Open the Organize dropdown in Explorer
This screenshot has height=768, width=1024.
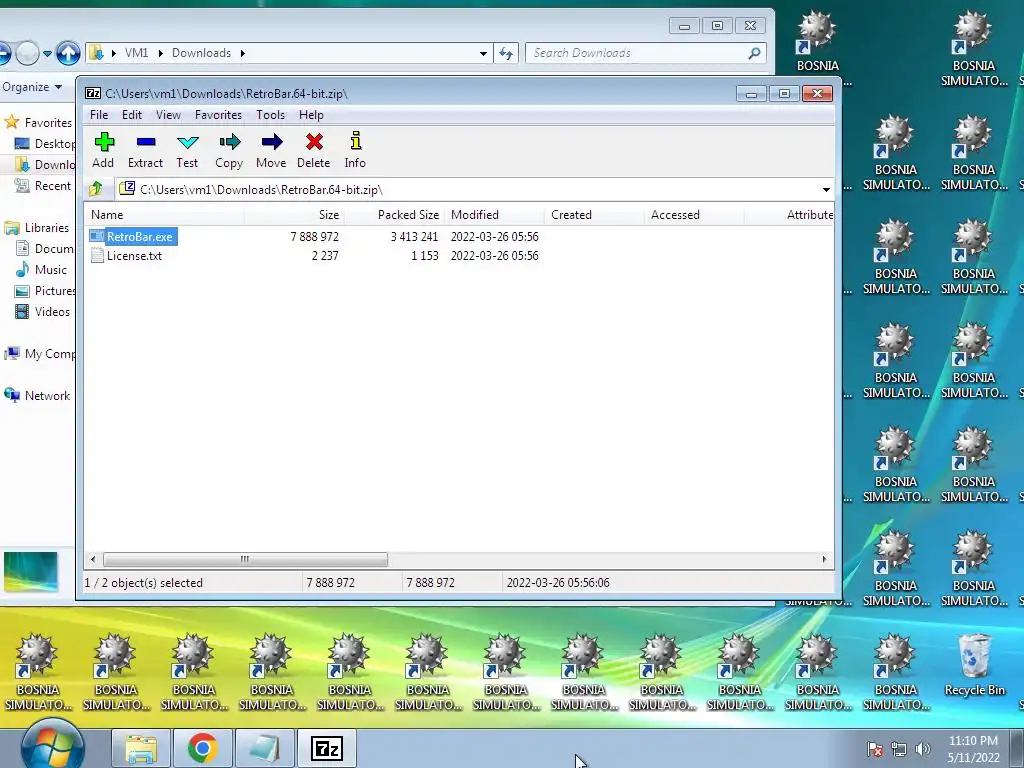coord(32,87)
